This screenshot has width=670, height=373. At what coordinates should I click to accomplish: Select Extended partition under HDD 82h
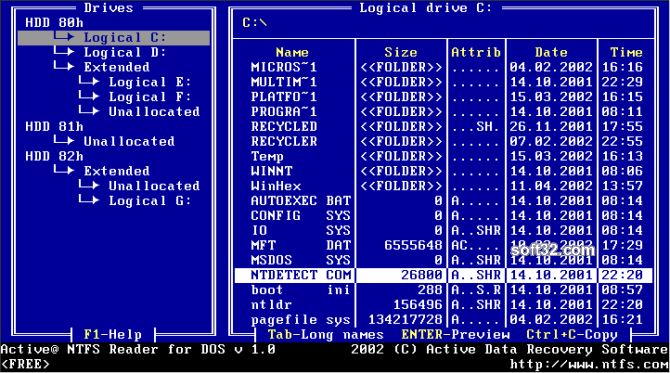coord(116,171)
